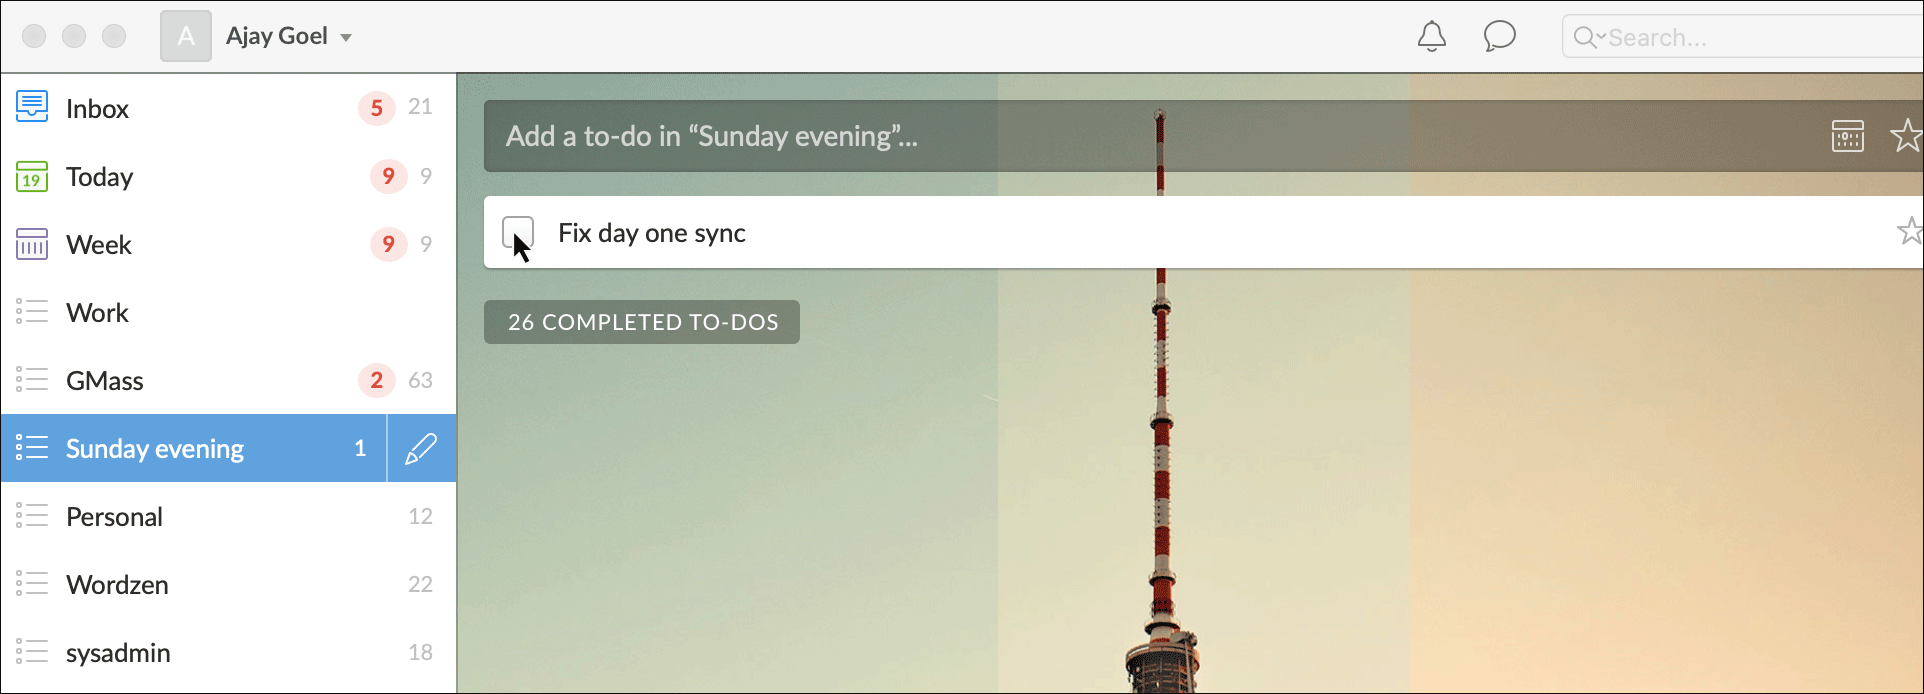Screen dimensions: 1924x694
Task: Click the Week calendar icon in sidebar
Action: 32,244
